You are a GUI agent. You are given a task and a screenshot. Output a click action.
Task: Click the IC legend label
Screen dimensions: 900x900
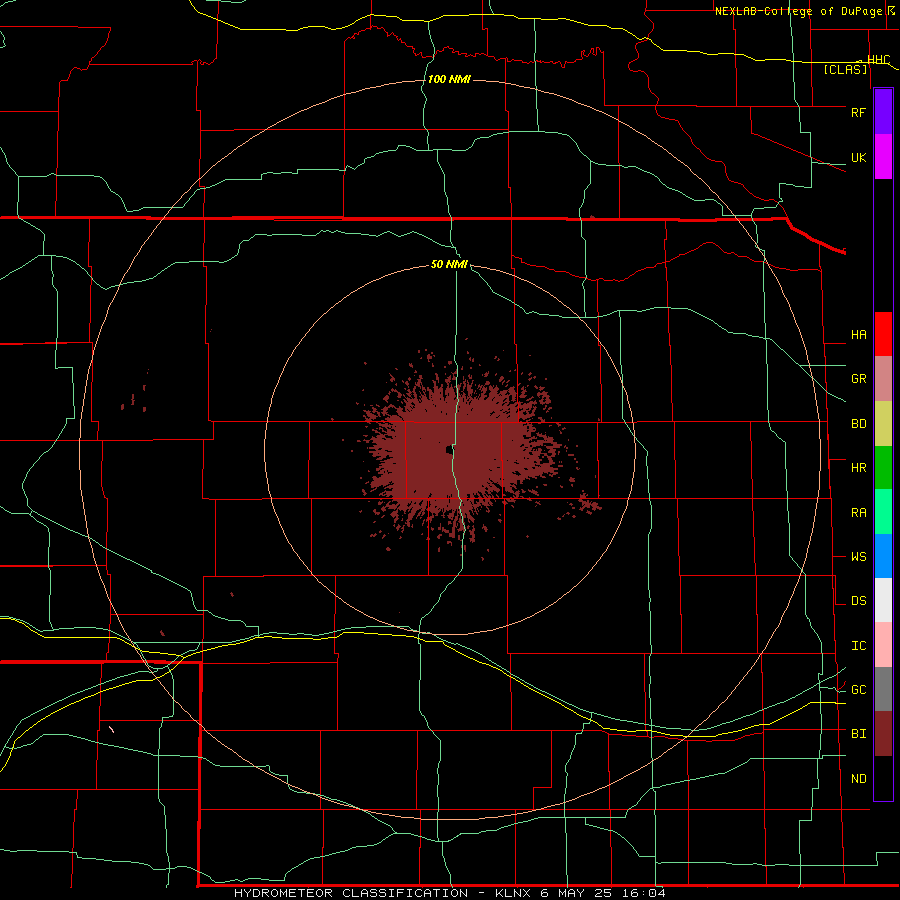pyautogui.click(x=858, y=645)
